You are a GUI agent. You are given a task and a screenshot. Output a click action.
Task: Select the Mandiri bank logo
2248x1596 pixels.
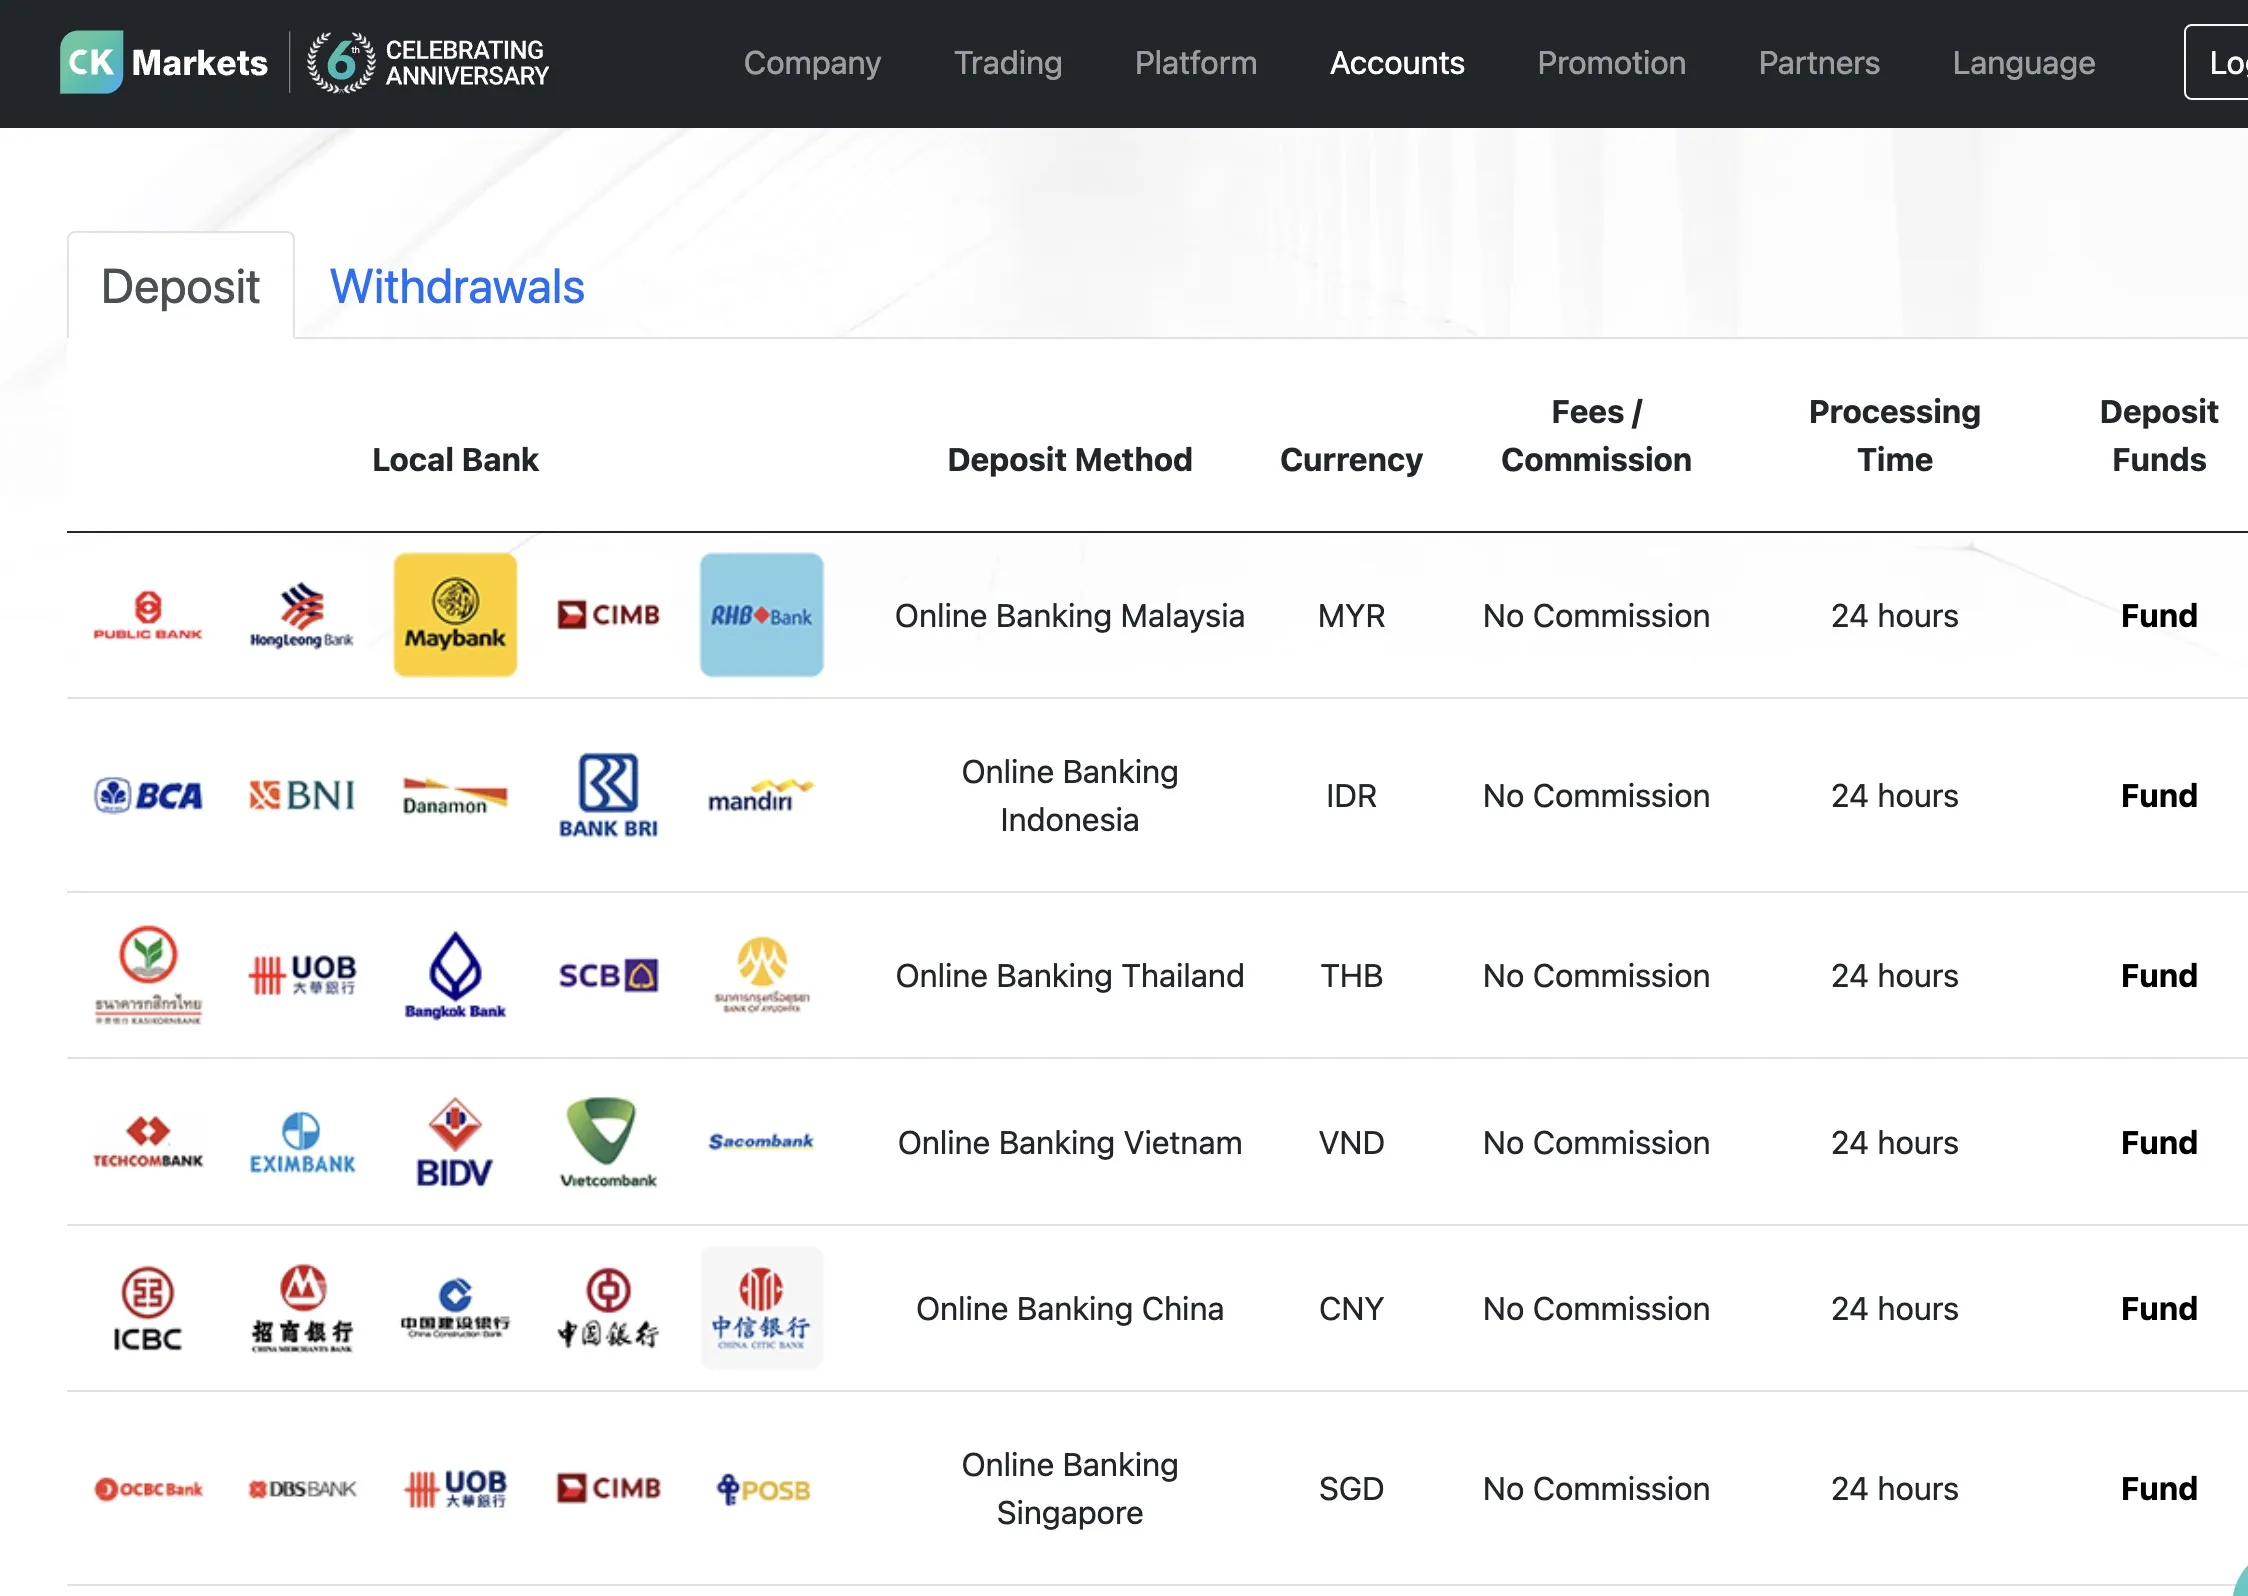coord(762,795)
